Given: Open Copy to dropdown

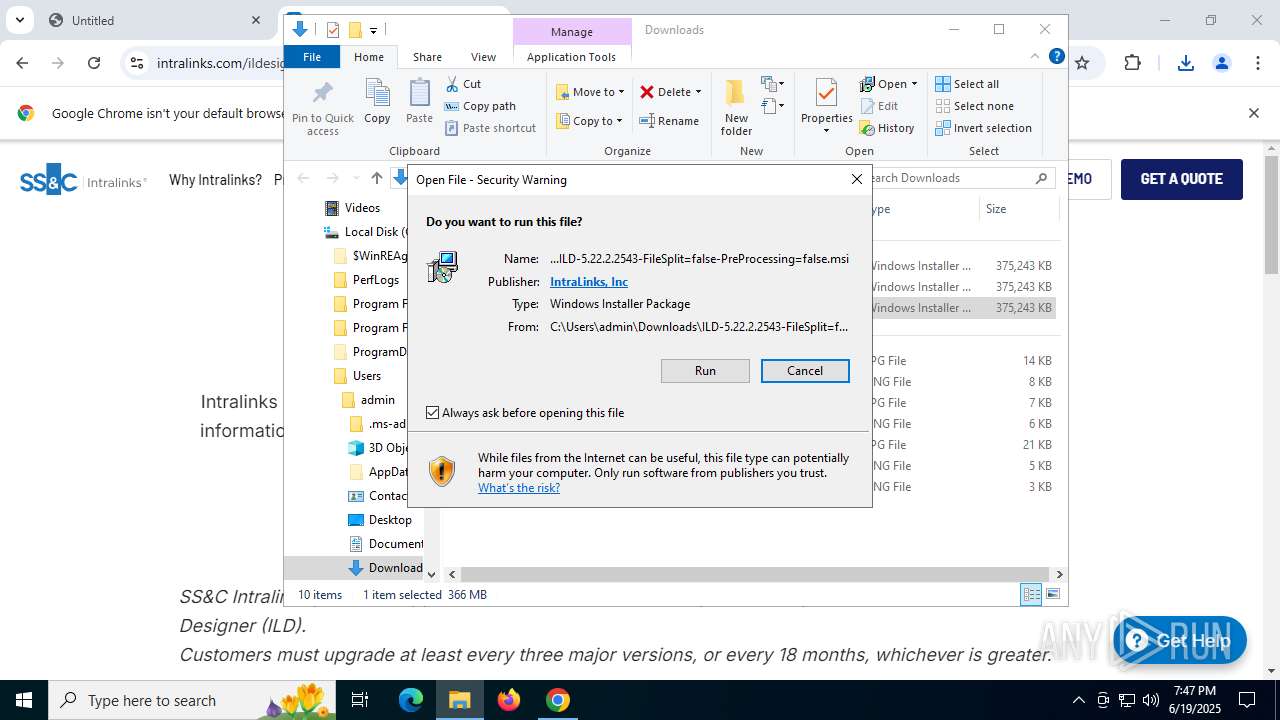Looking at the screenshot, I should click(589, 121).
